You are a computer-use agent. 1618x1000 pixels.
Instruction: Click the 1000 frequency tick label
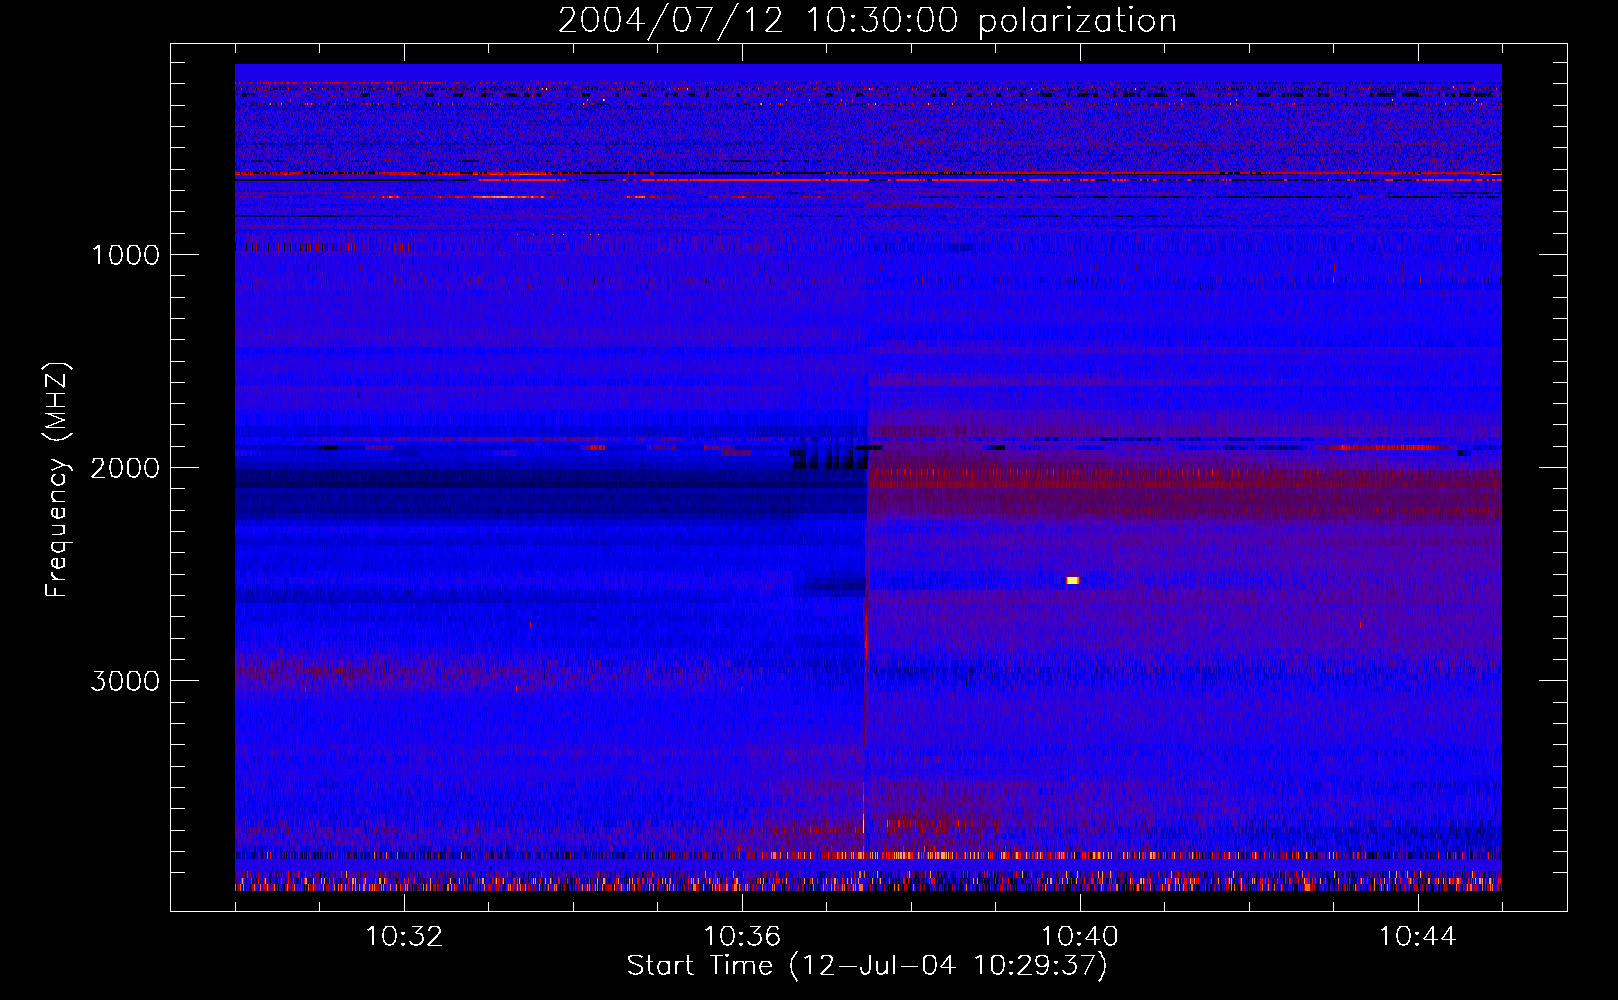click(125, 255)
